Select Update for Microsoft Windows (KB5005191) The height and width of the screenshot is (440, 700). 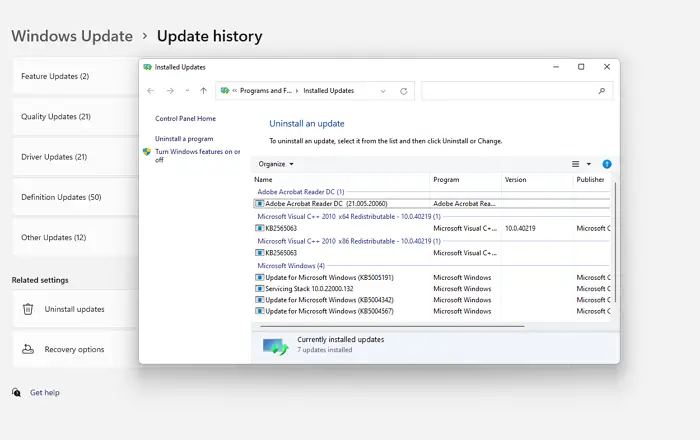tap(431, 278)
